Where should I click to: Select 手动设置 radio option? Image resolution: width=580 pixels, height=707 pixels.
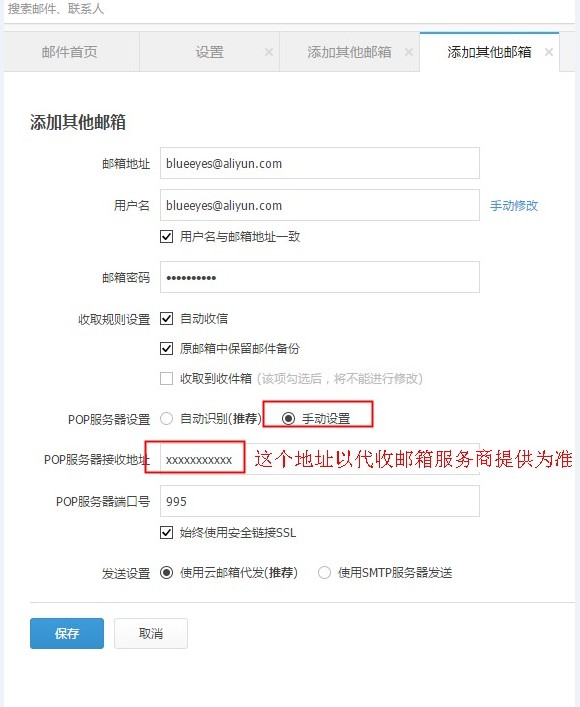[x=289, y=419]
